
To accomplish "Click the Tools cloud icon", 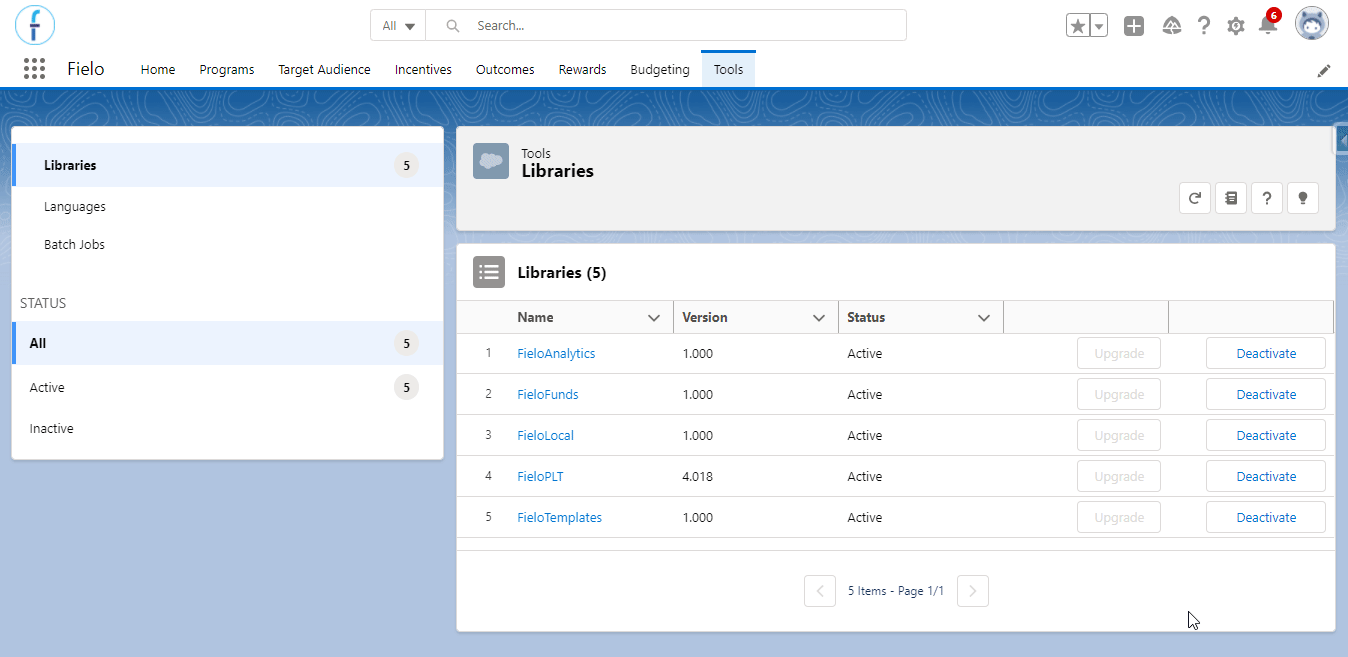I will (491, 161).
